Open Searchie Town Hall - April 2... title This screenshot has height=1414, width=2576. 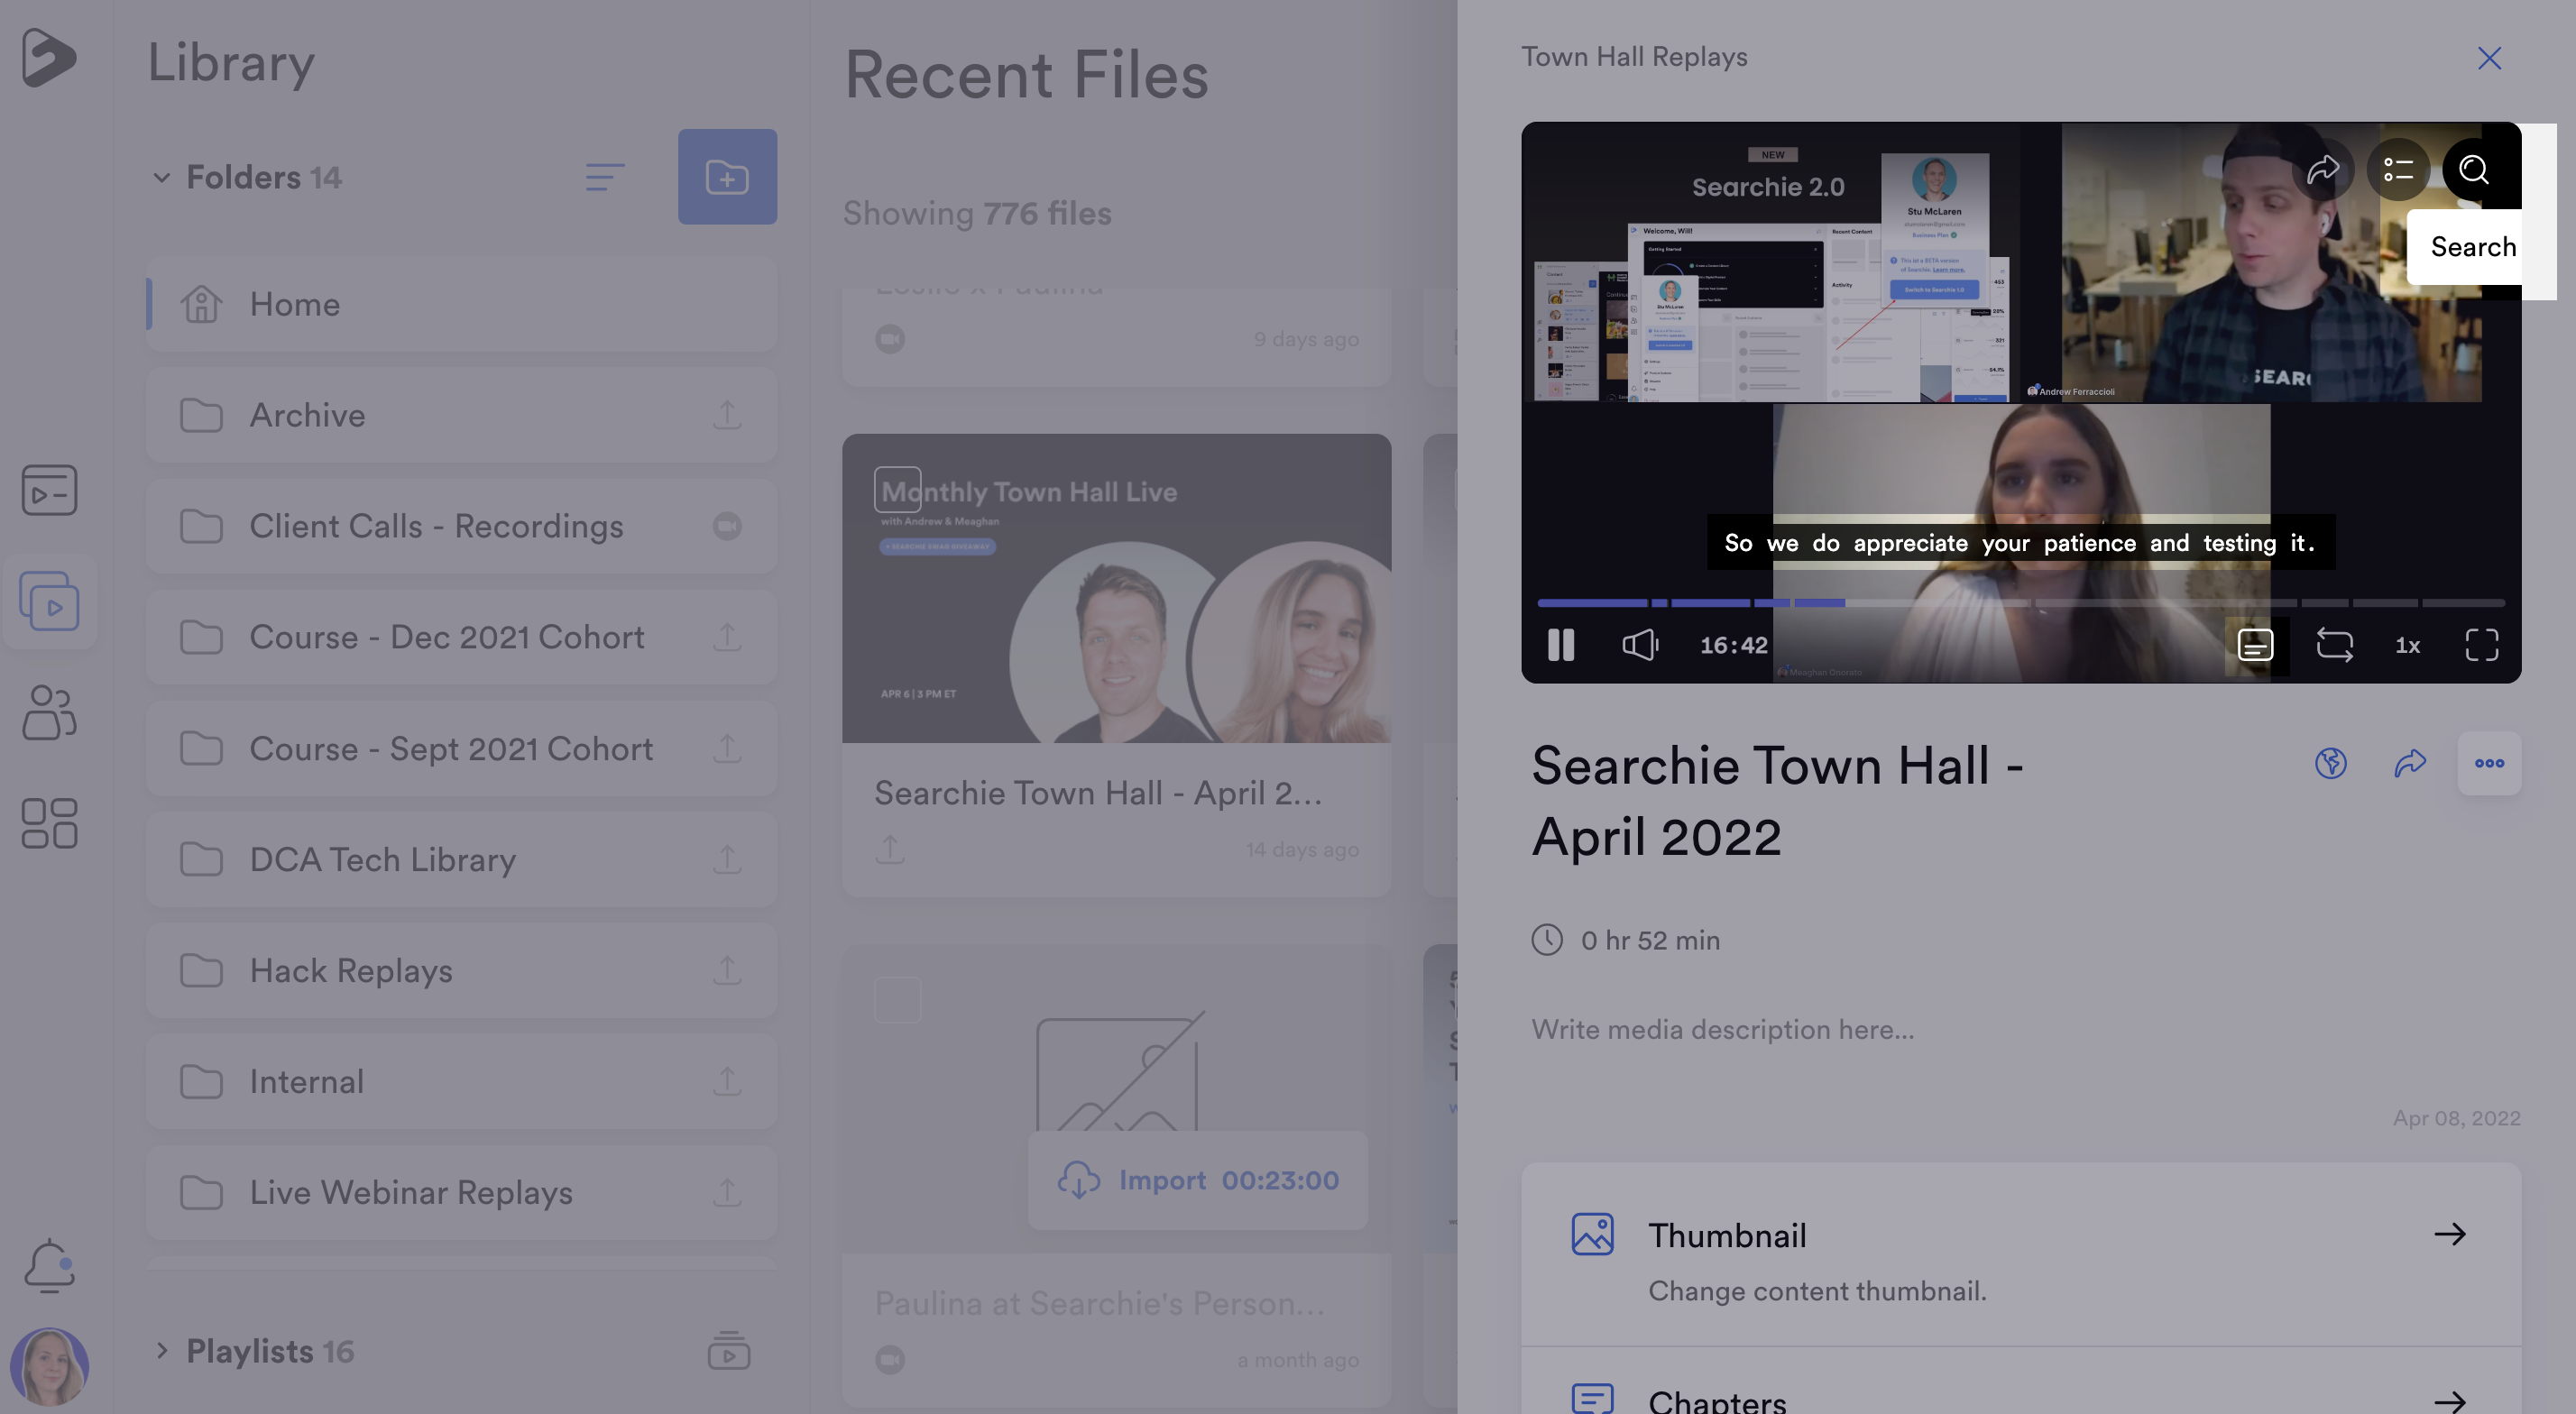tap(1098, 793)
